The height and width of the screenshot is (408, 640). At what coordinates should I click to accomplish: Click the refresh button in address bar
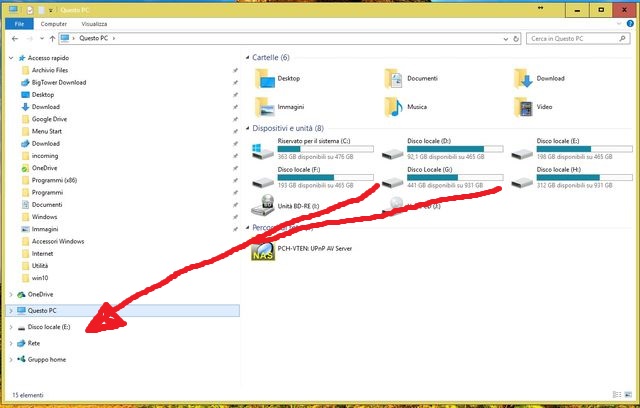coord(516,39)
